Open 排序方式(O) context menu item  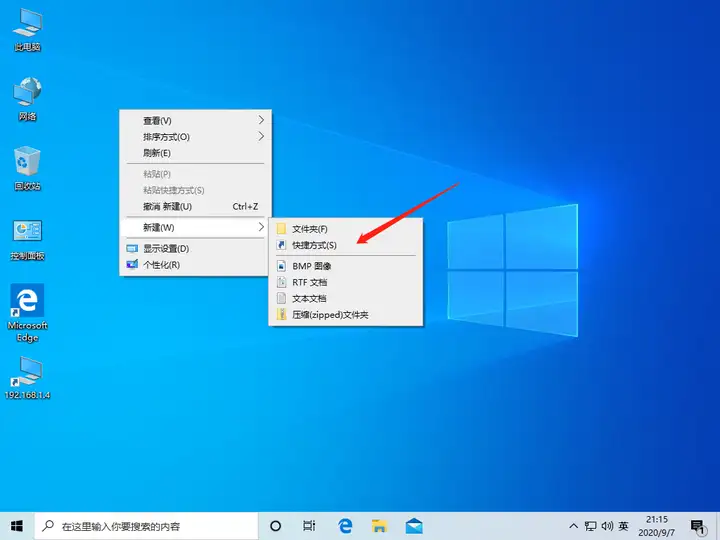[196, 137]
